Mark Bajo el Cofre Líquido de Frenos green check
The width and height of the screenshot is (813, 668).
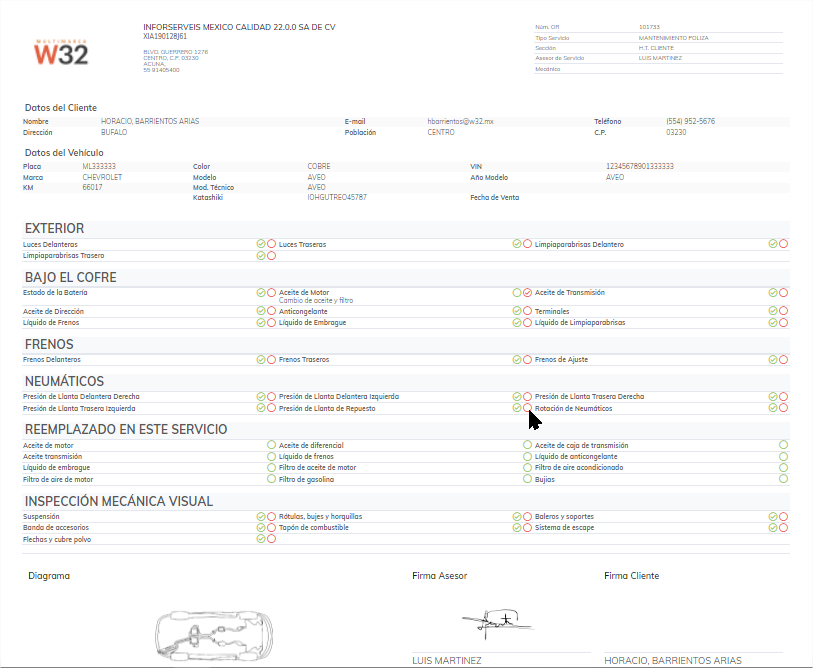click(261, 323)
